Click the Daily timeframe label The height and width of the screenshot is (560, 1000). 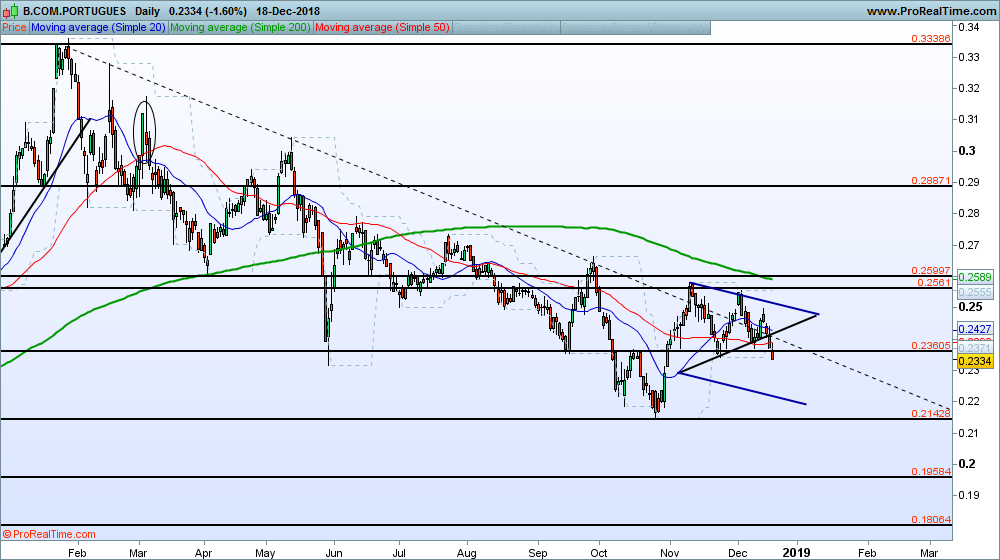(x=148, y=11)
